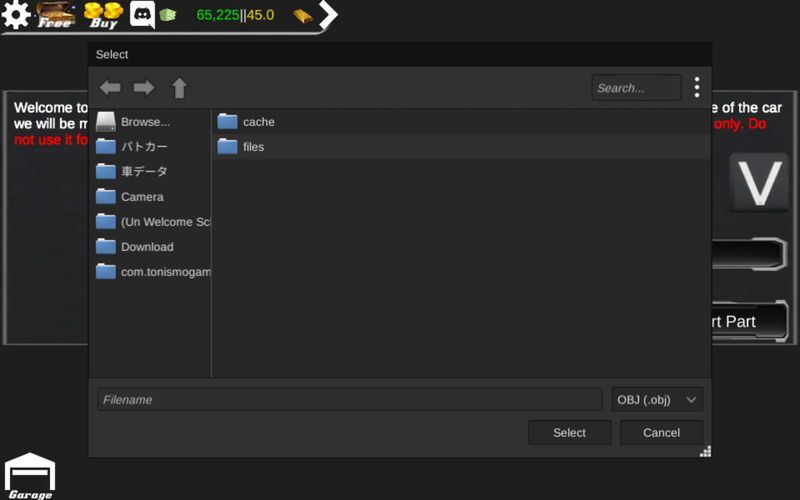Open the three-dot options menu

point(697,87)
